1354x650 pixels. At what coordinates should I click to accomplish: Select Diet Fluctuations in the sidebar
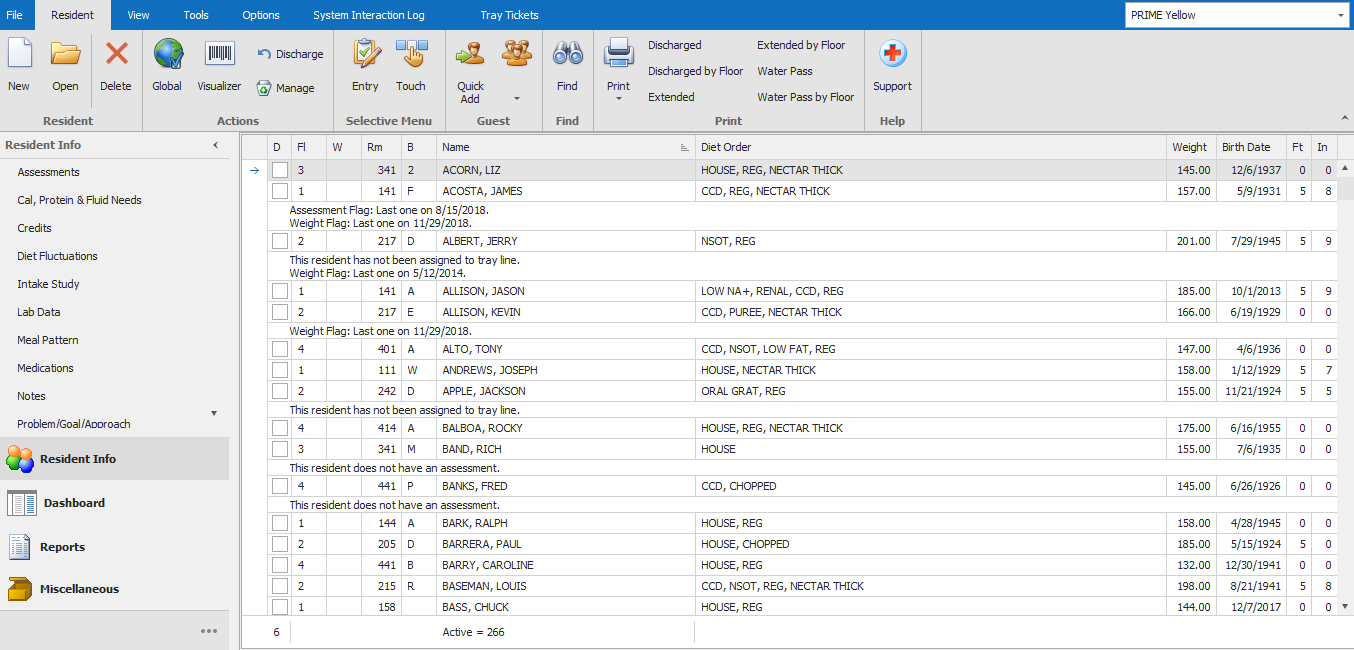click(58, 256)
